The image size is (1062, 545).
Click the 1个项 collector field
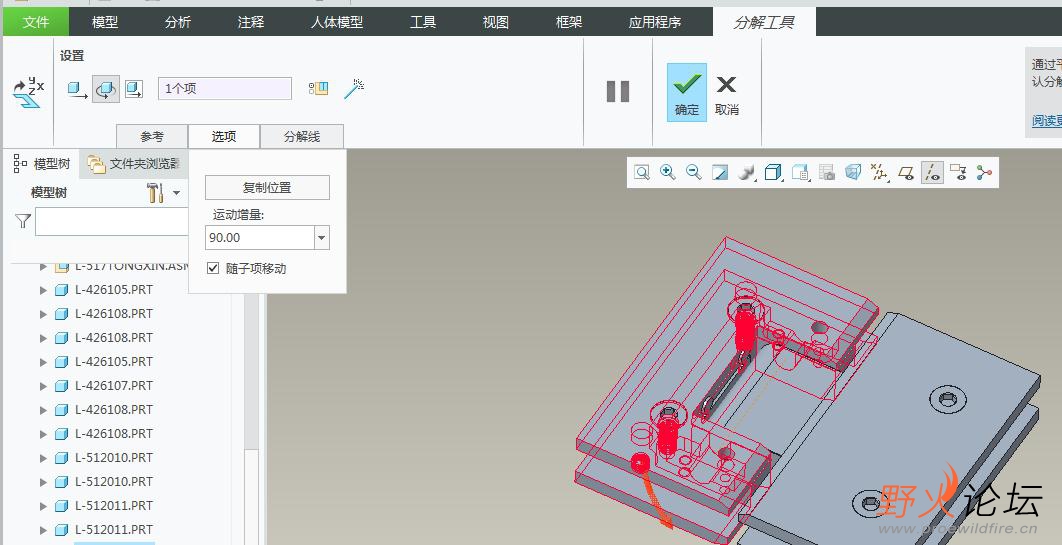pos(225,89)
